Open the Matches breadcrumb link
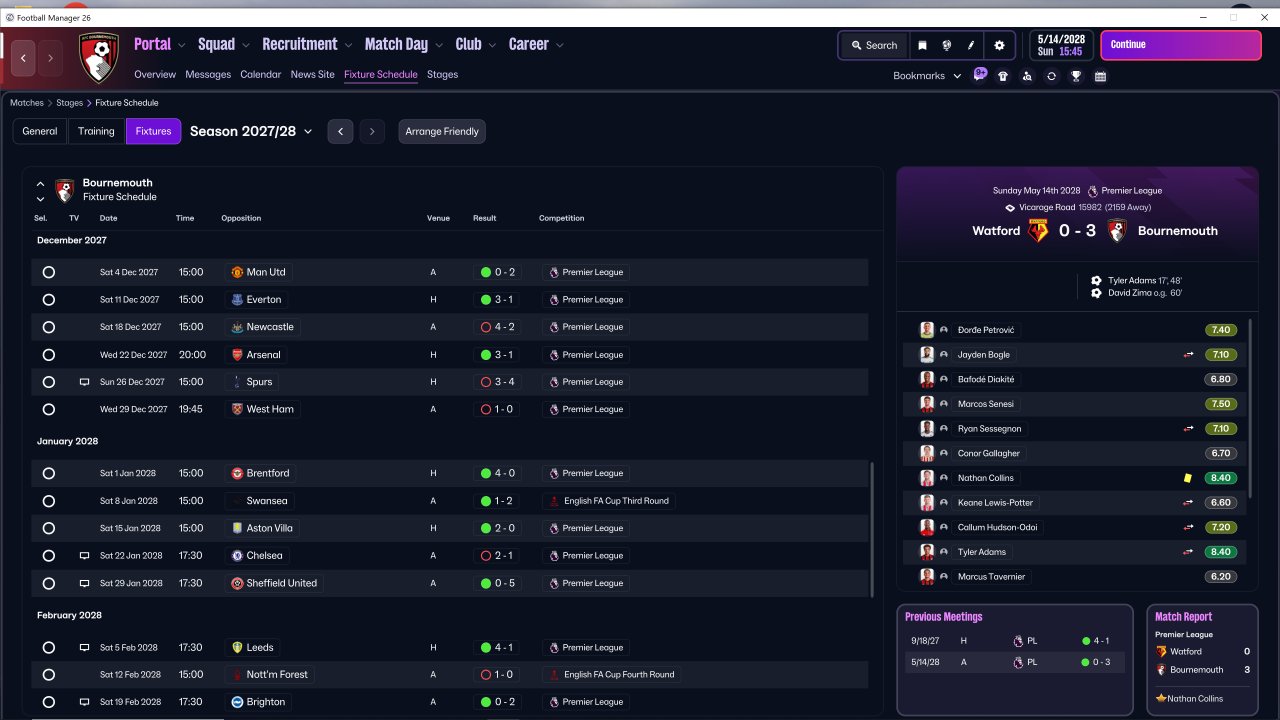The image size is (1280, 720). click(x=27, y=103)
